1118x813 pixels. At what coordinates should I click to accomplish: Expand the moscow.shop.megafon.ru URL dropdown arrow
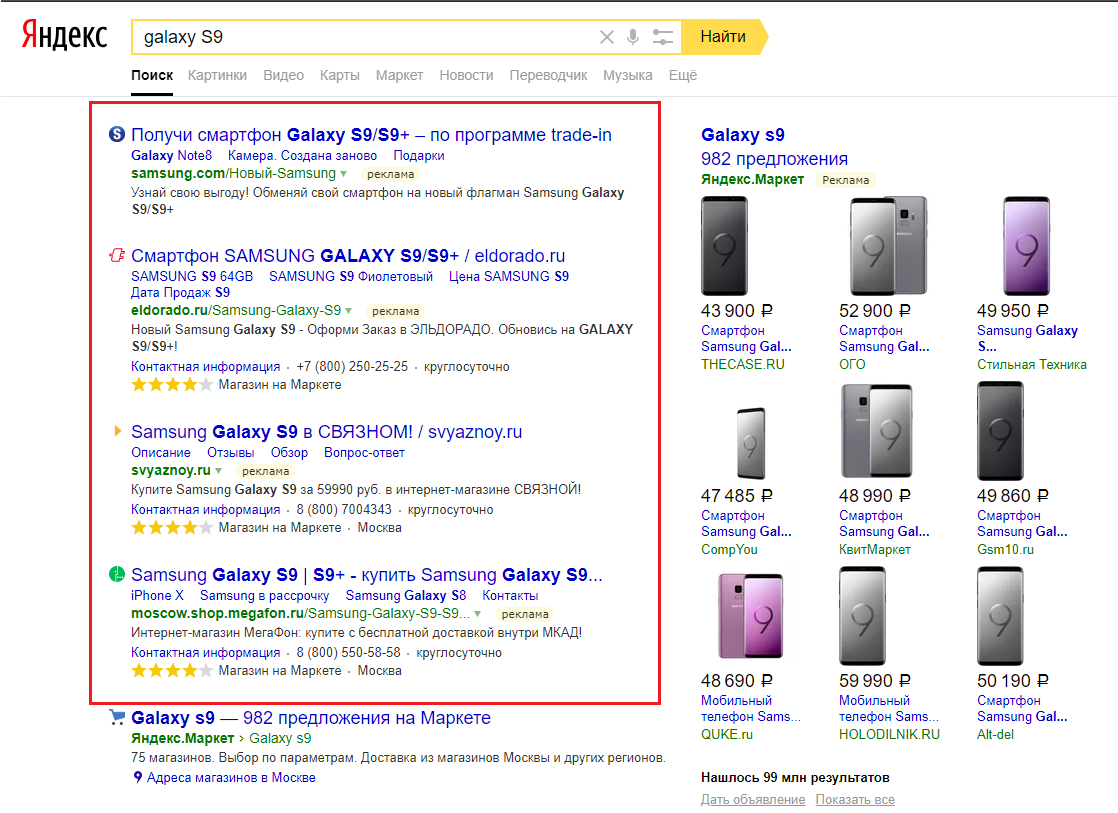[478, 614]
